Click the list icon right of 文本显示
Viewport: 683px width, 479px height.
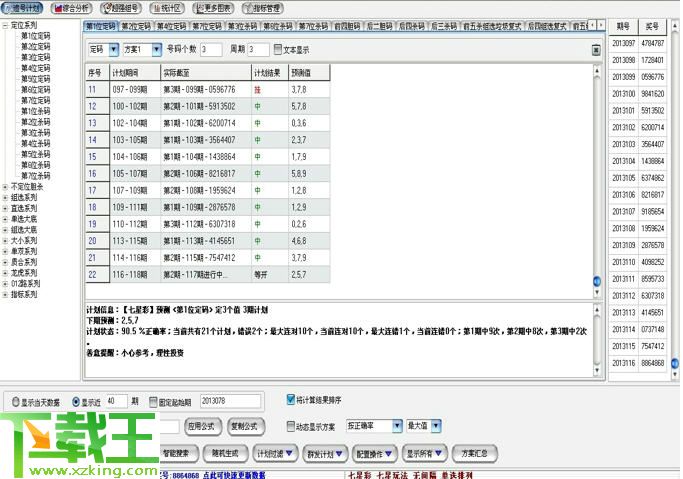pos(596,49)
